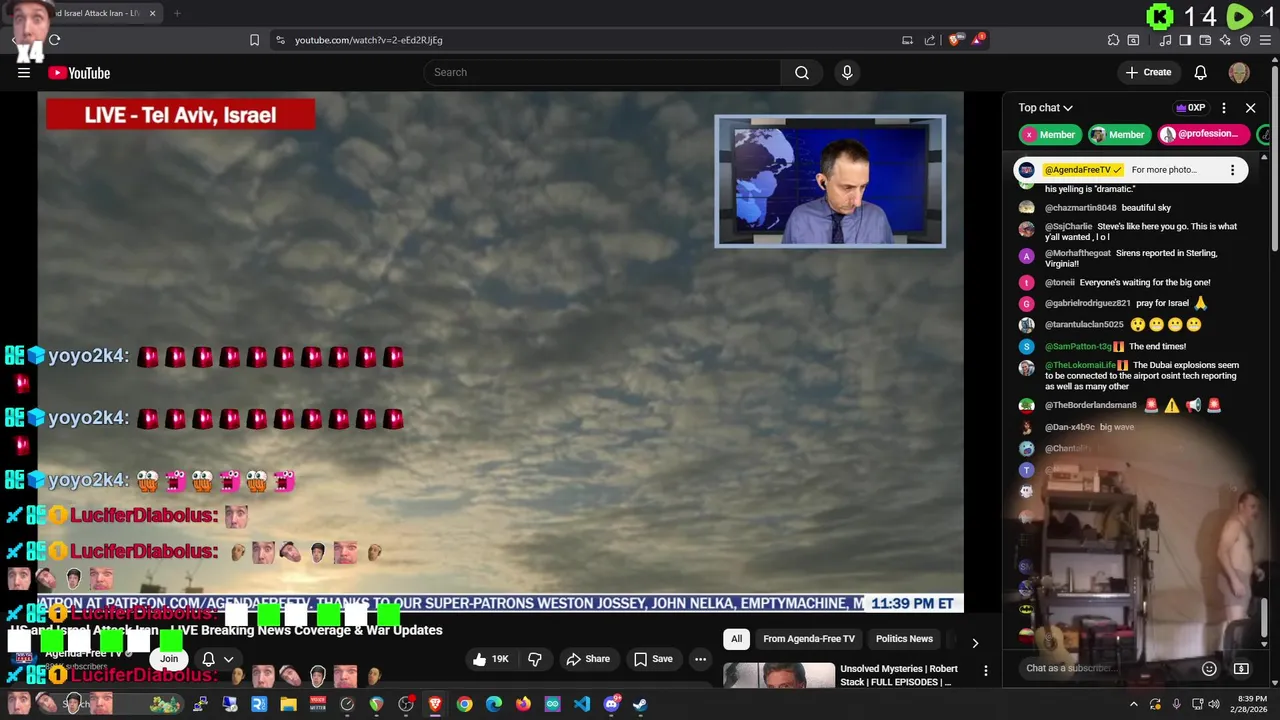Click the @profession... member chip in chat
Viewport: 1280px width, 720px height.
coord(1204,134)
